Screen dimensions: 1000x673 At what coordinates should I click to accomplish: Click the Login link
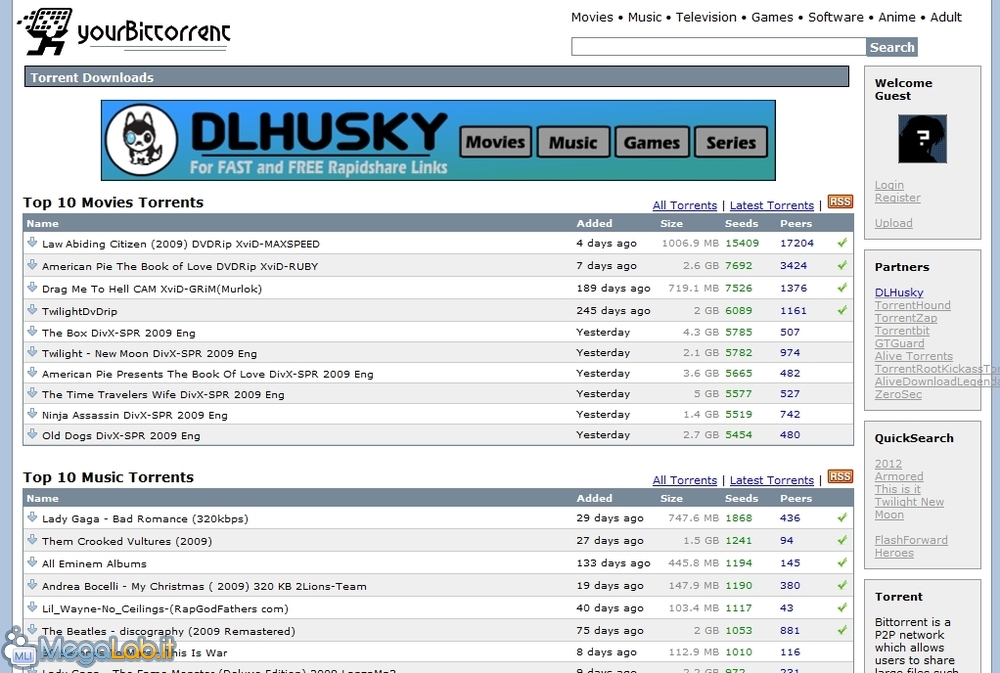(889, 185)
